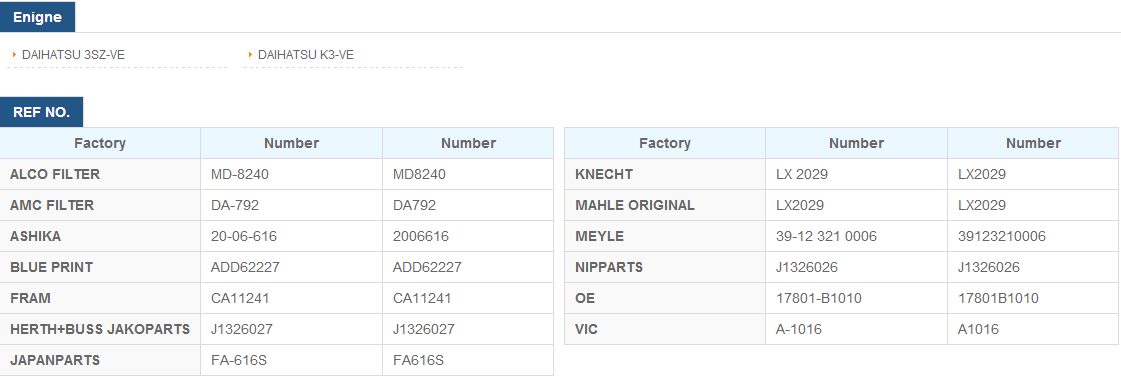
Task: Select the ALCO FILTER factory cell
Action: point(100,175)
